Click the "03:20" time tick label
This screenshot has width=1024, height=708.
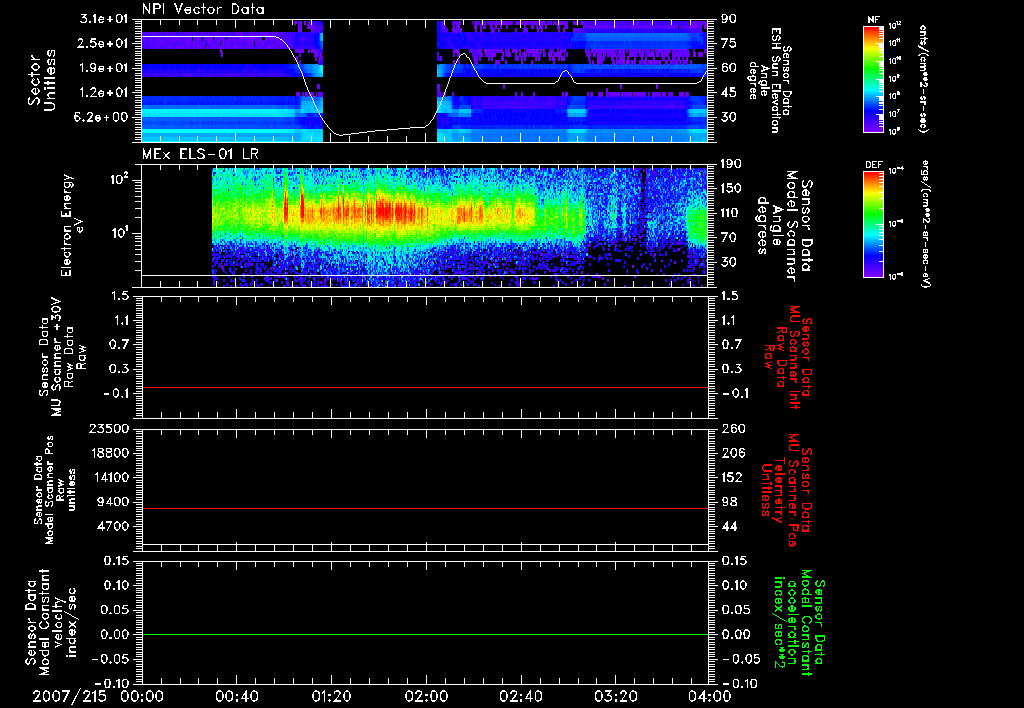(615, 696)
